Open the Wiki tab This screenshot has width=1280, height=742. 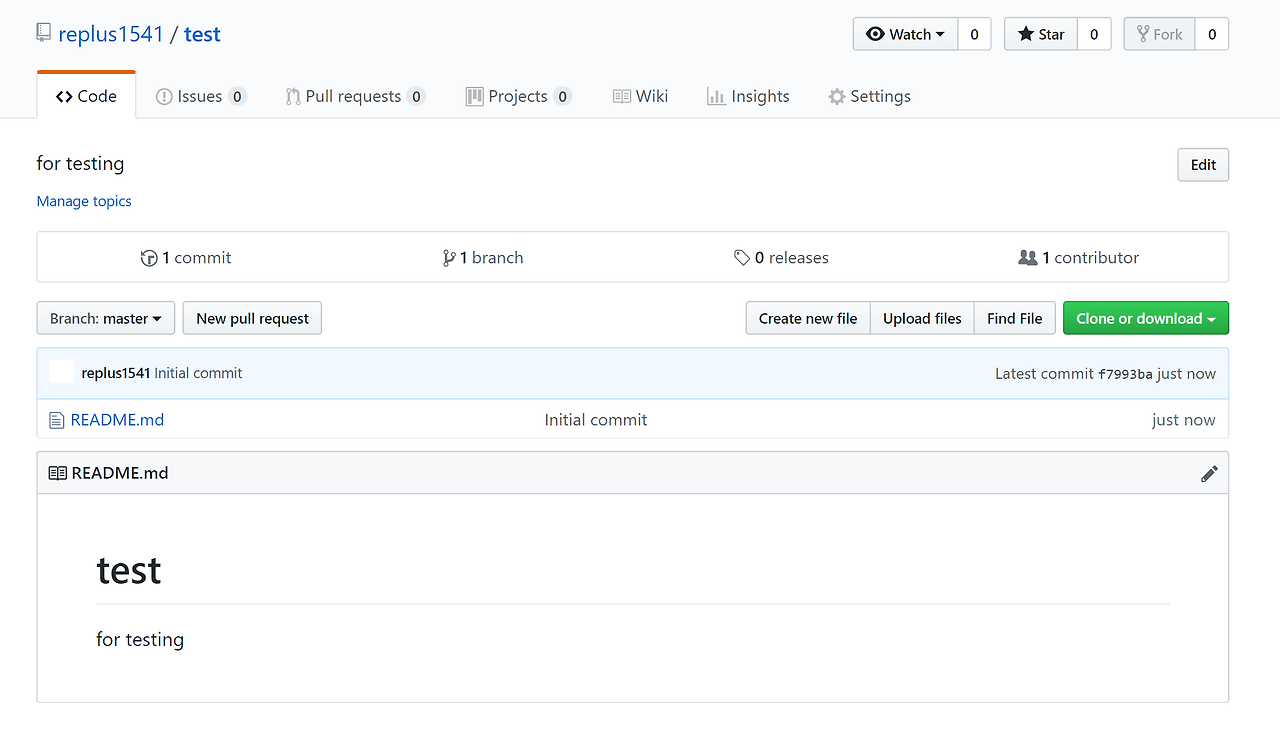tap(640, 96)
